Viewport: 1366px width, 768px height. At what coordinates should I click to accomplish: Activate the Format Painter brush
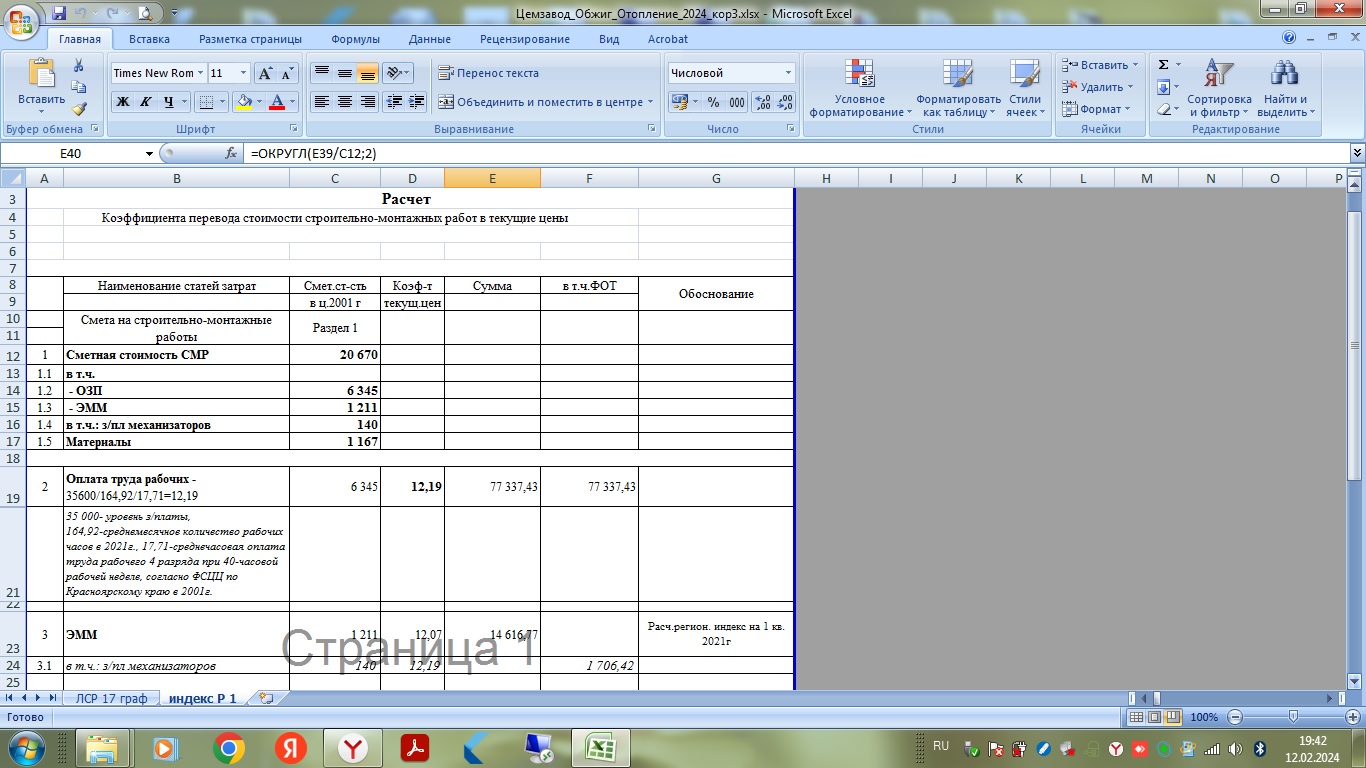tap(79, 109)
